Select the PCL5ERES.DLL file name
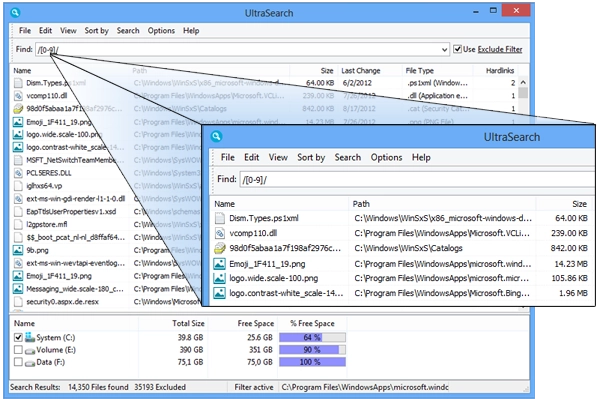This screenshot has width=600, height=401. [49, 173]
